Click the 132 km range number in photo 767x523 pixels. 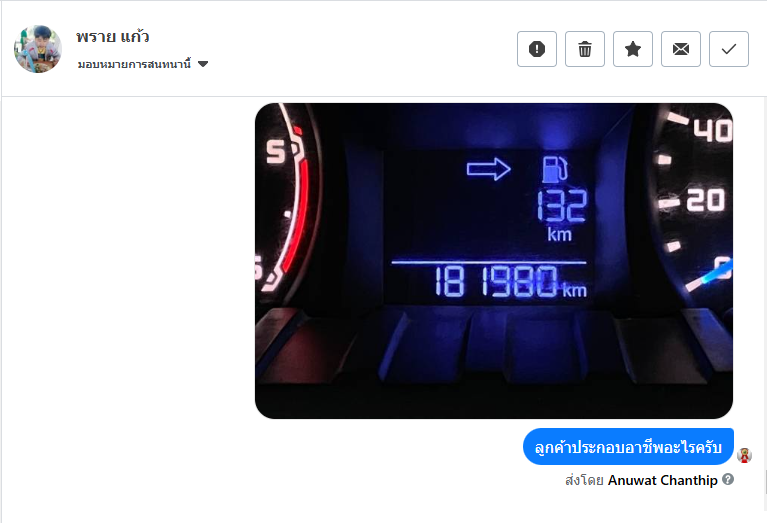562,206
